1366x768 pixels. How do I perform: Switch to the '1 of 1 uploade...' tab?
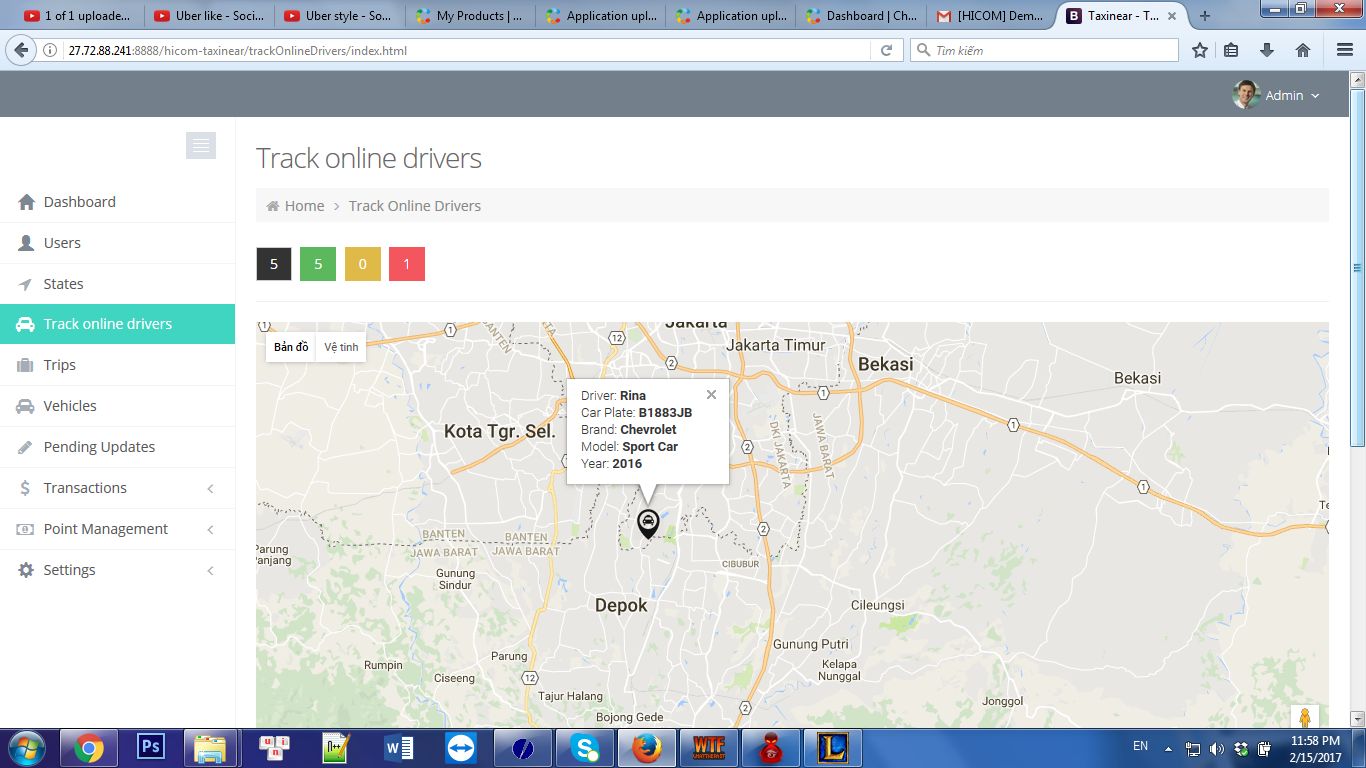(x=78, y=16)
